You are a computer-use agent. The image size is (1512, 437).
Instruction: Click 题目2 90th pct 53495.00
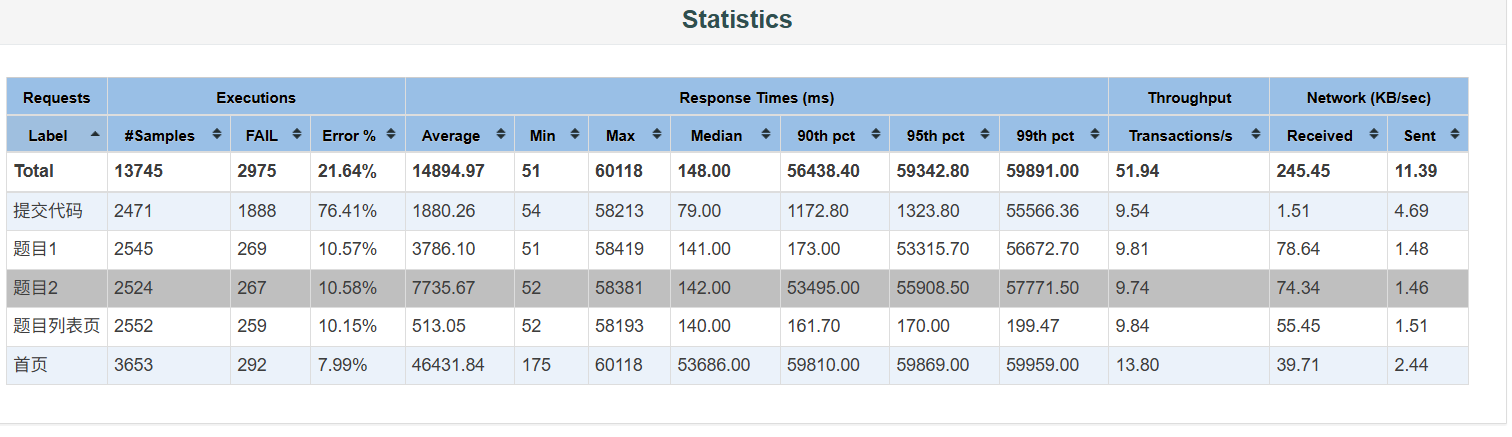point(823,288)
